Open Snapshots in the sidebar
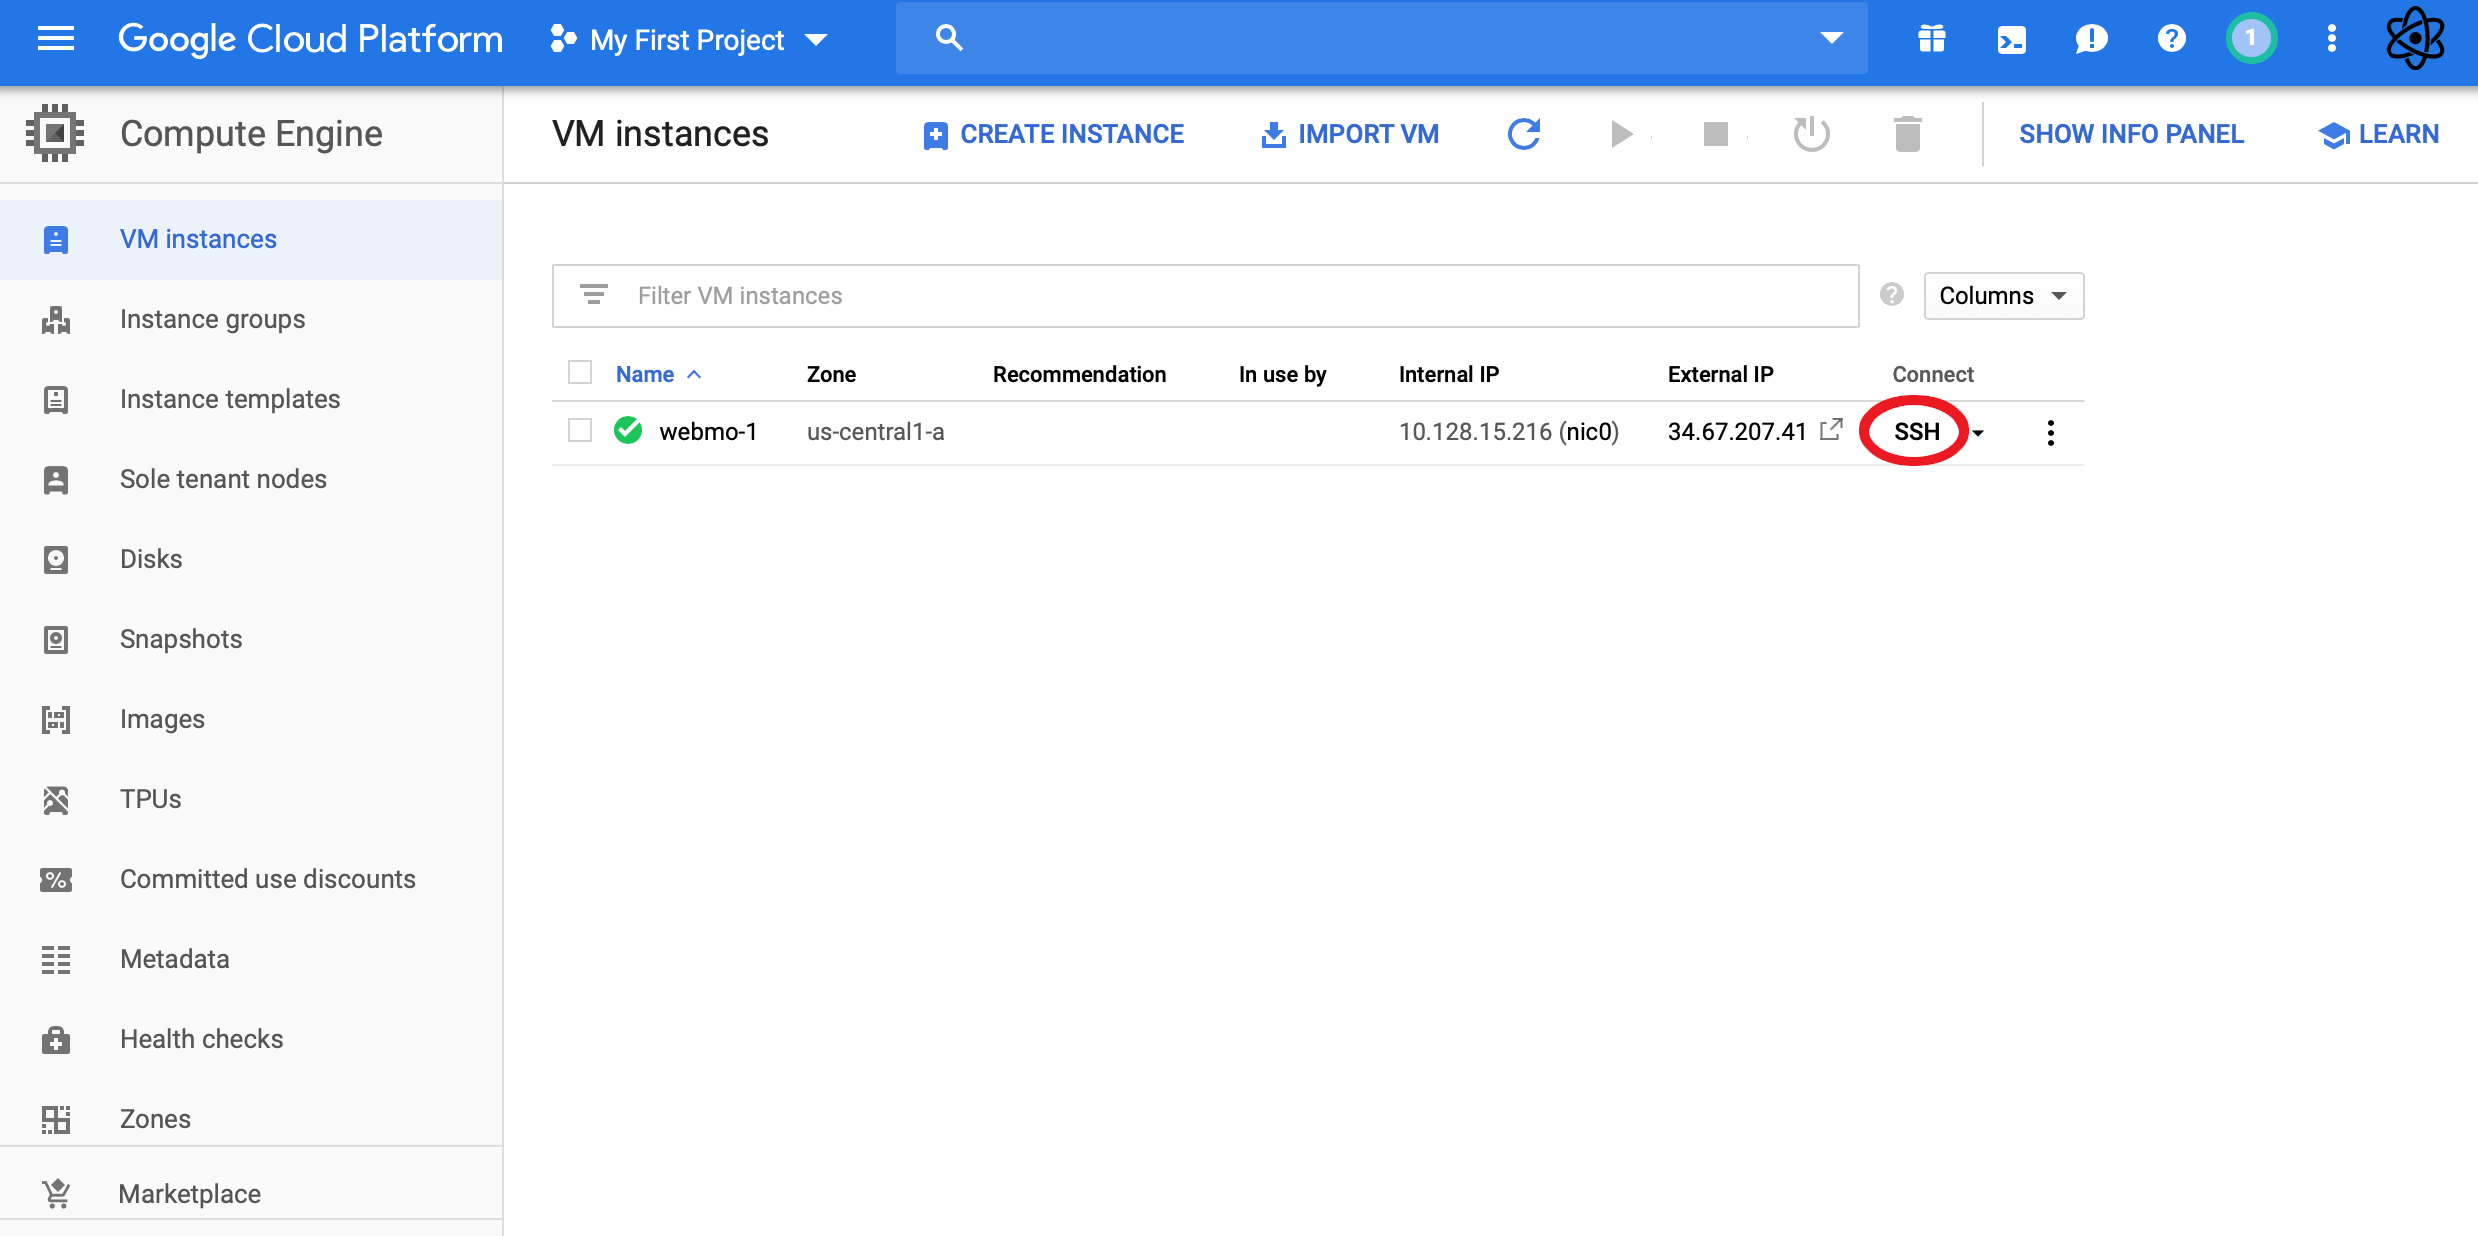 coord(181,639)
